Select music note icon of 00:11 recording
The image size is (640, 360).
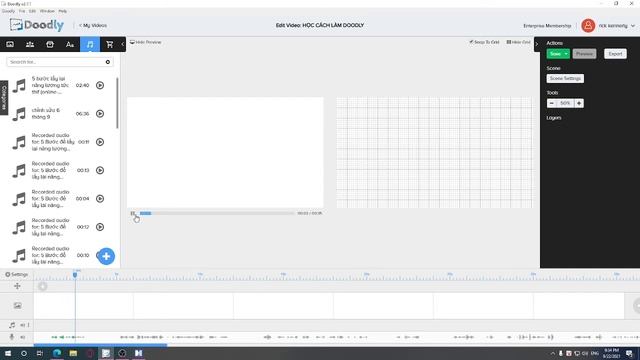point(19,142)
